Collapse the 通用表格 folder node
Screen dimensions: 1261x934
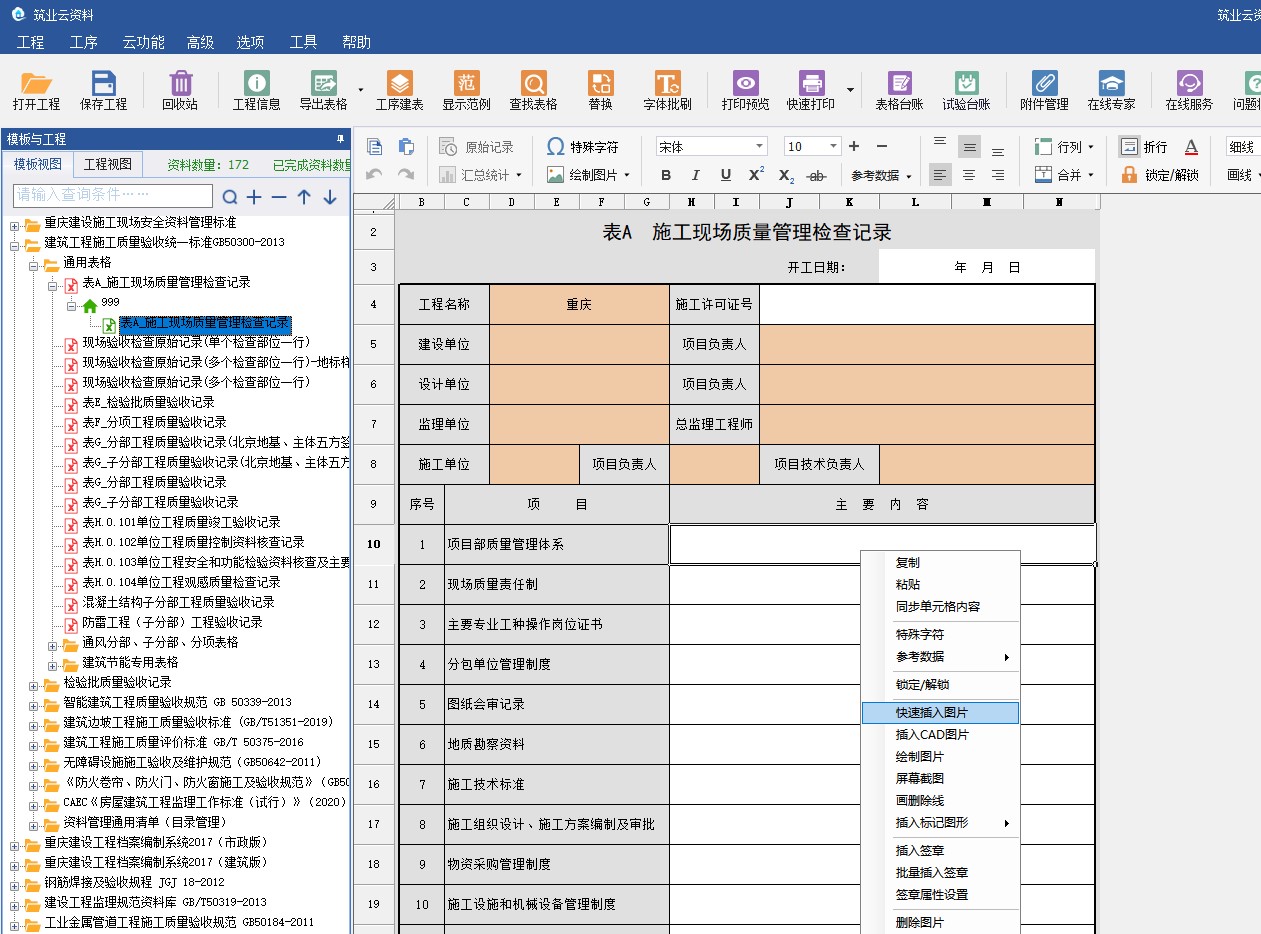pos(34,264)
